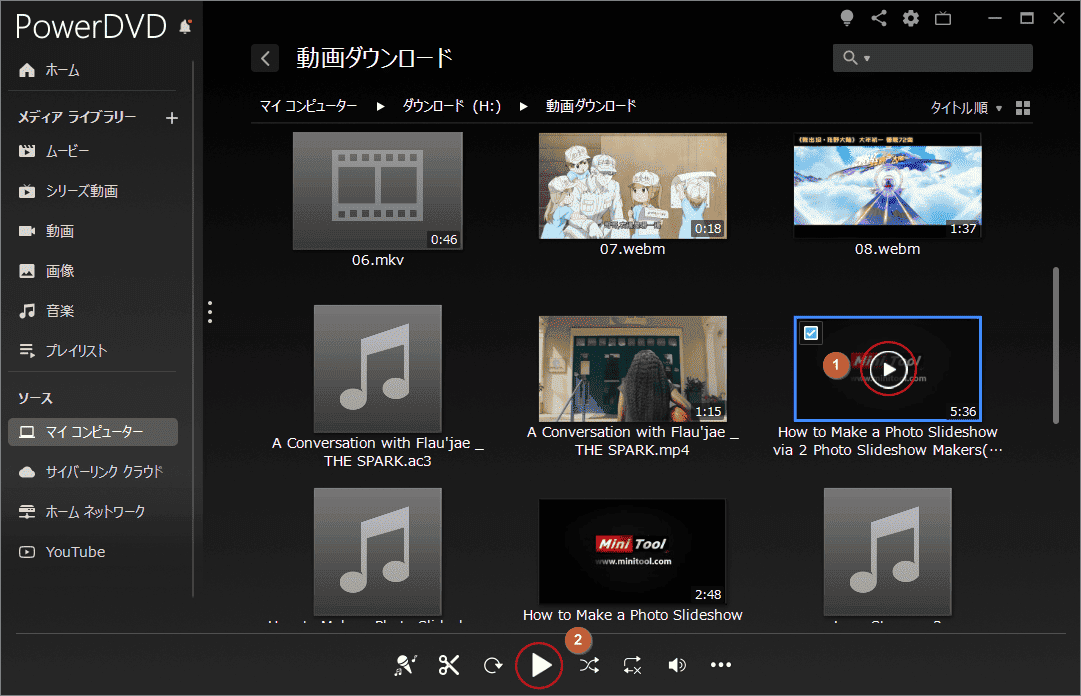The width and height of the screenshot is (1081, 696).
Task: Click the ダウンロード (H:) breadcrumb
Action: (452, 106)
